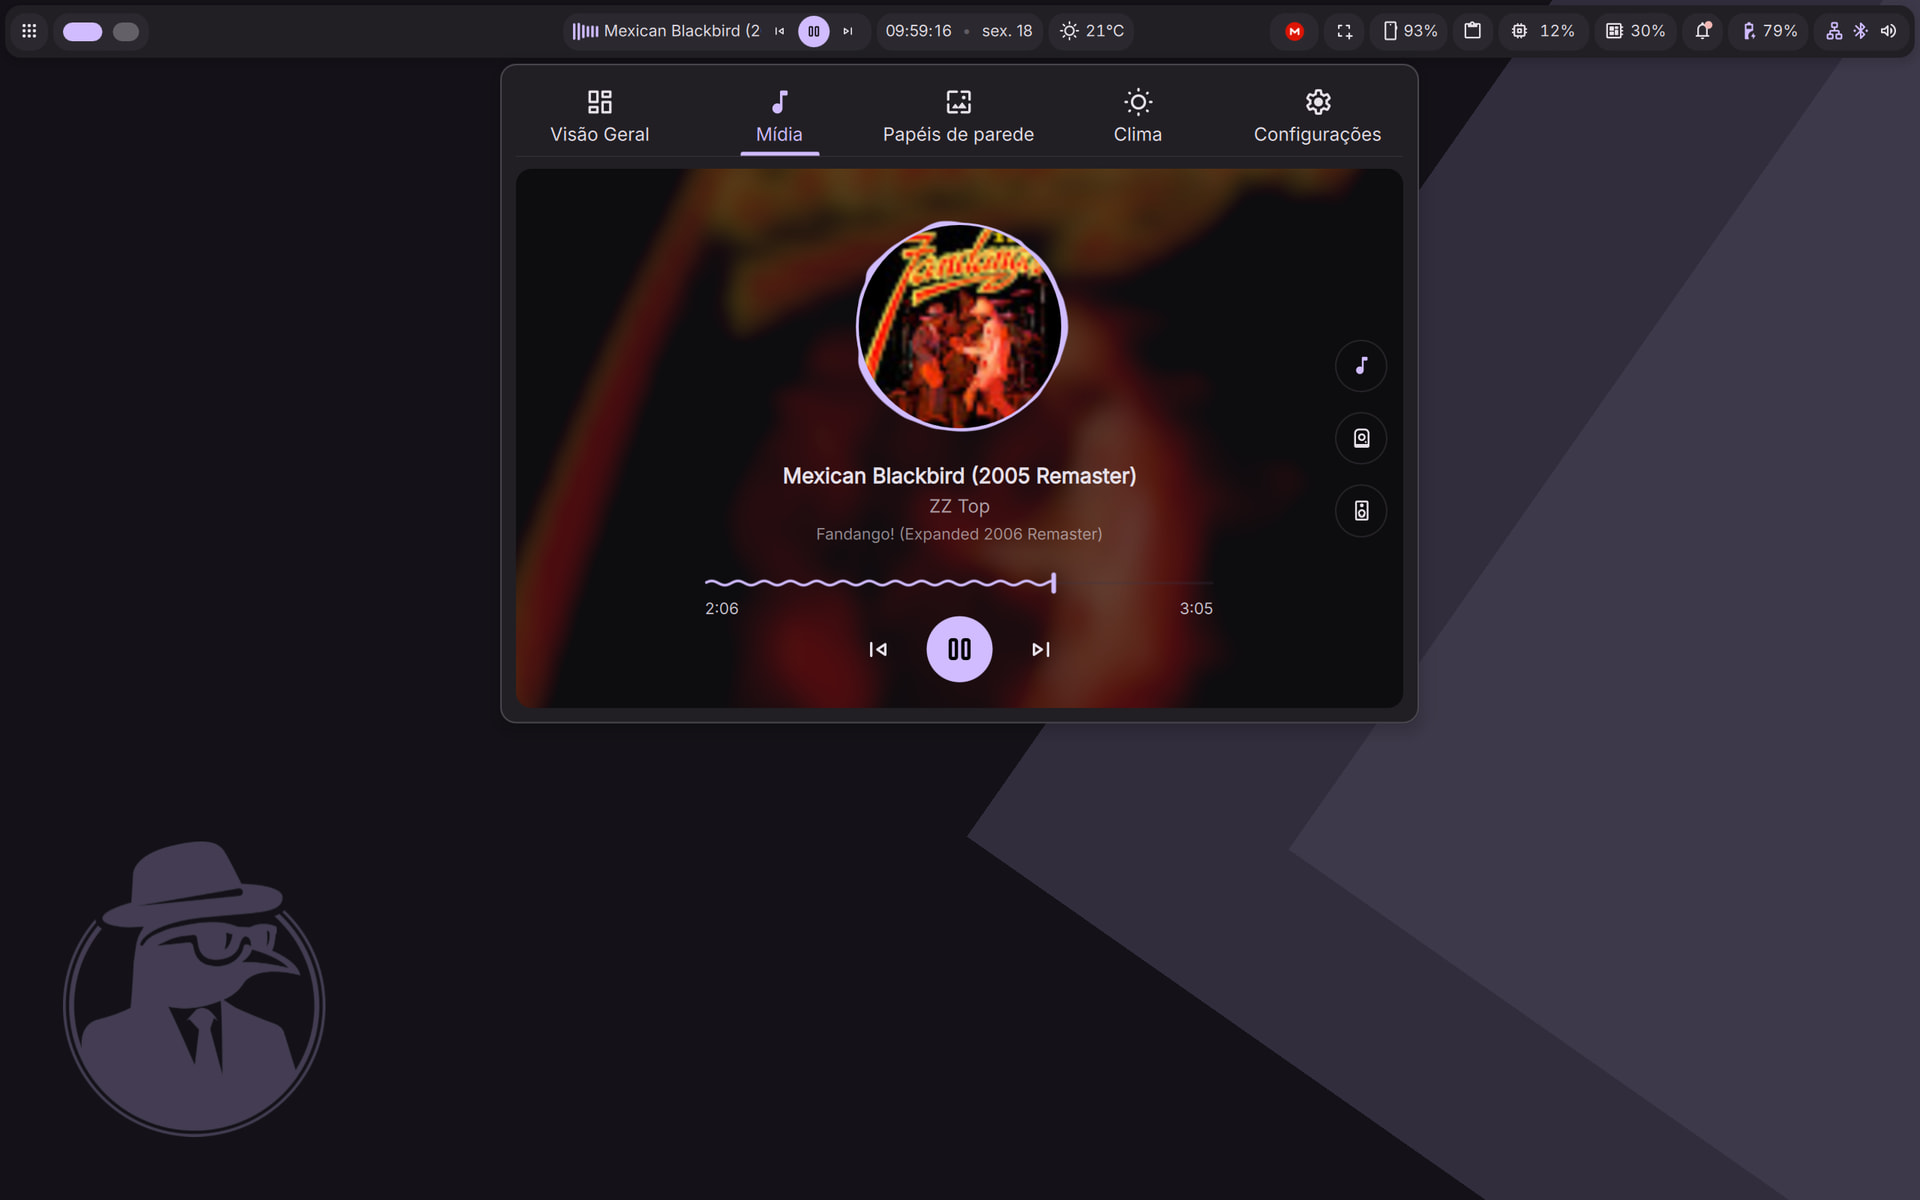This screenshot has height=1200, width=1920.
Task: Pause from the top bar mini player
Action: (814, 31)
